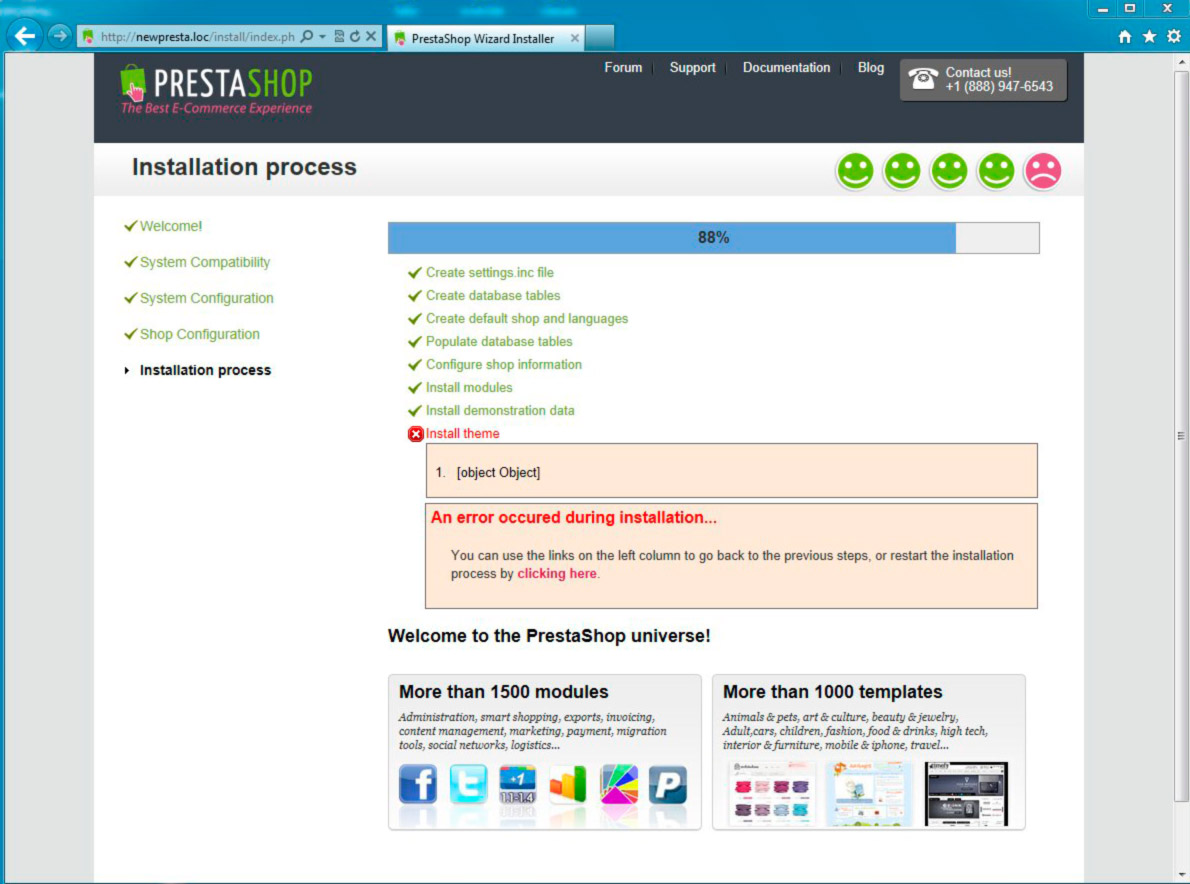The width and height of the screenshot is (1190, 884).
Task: Refresh the page with reload icon
Action: [355, 36]
